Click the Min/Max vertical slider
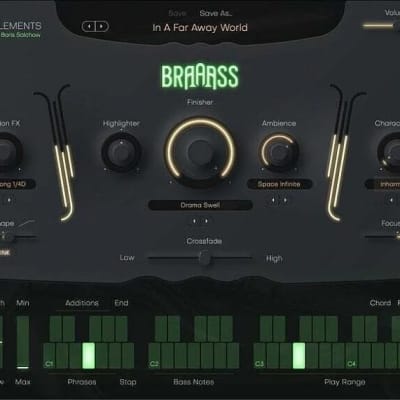The image size is (400, 400). (x=23, y=343)
